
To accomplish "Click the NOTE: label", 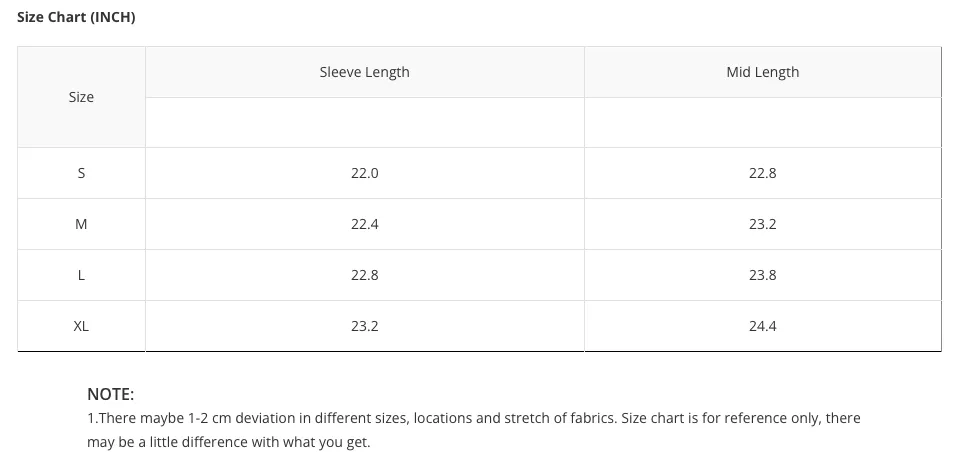I will pyautogui.click(x=110, y=394).
